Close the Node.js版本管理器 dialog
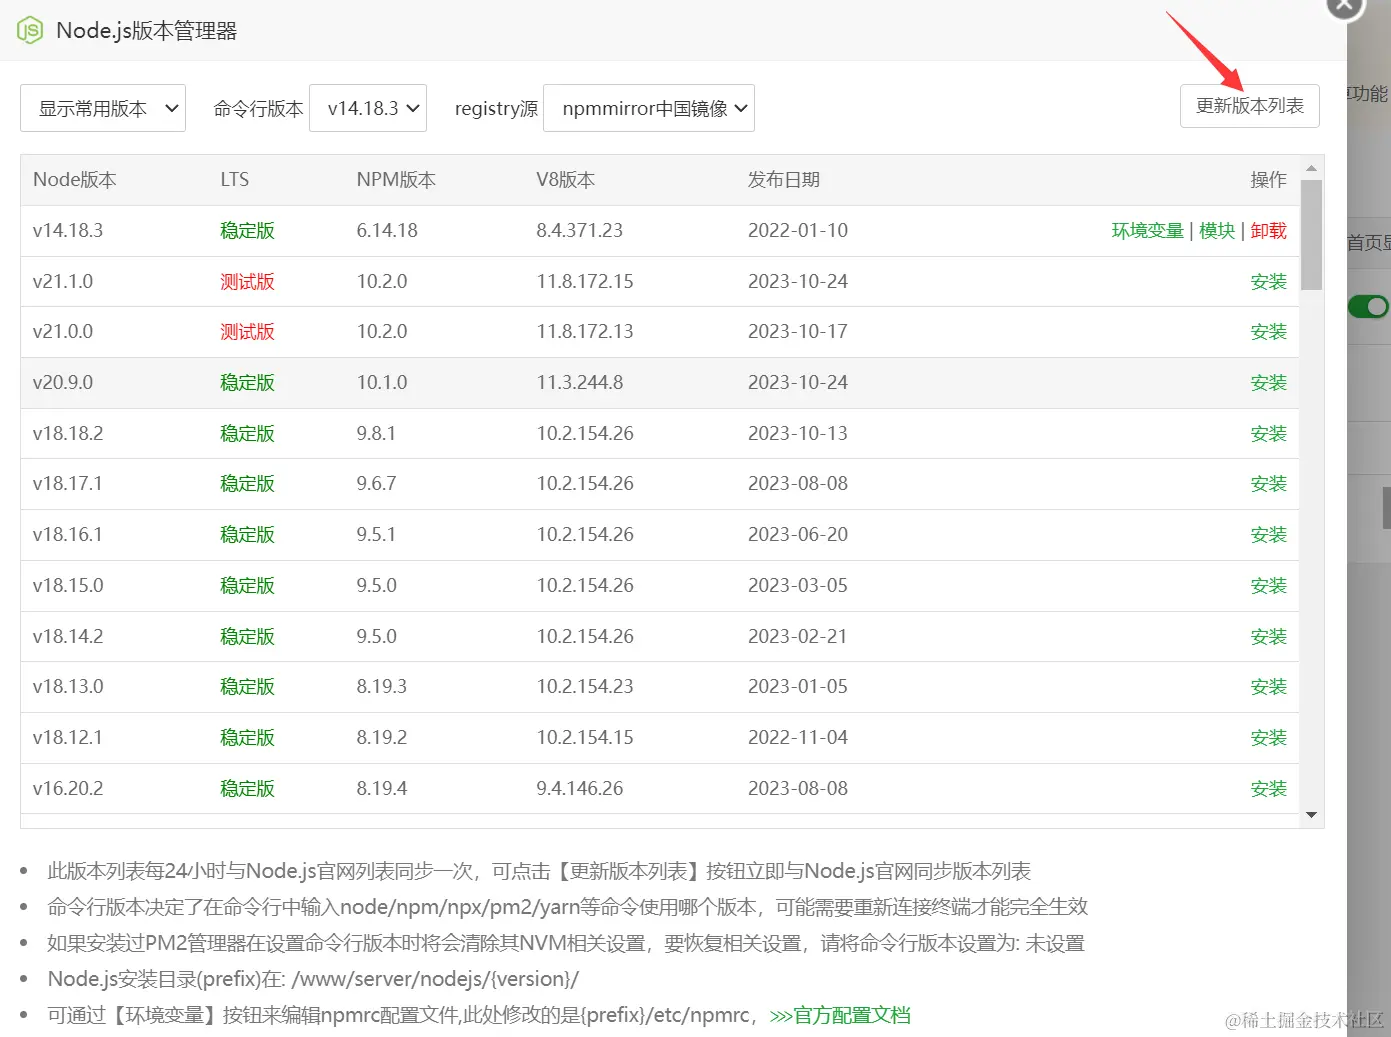 (x=1343, y=6)
